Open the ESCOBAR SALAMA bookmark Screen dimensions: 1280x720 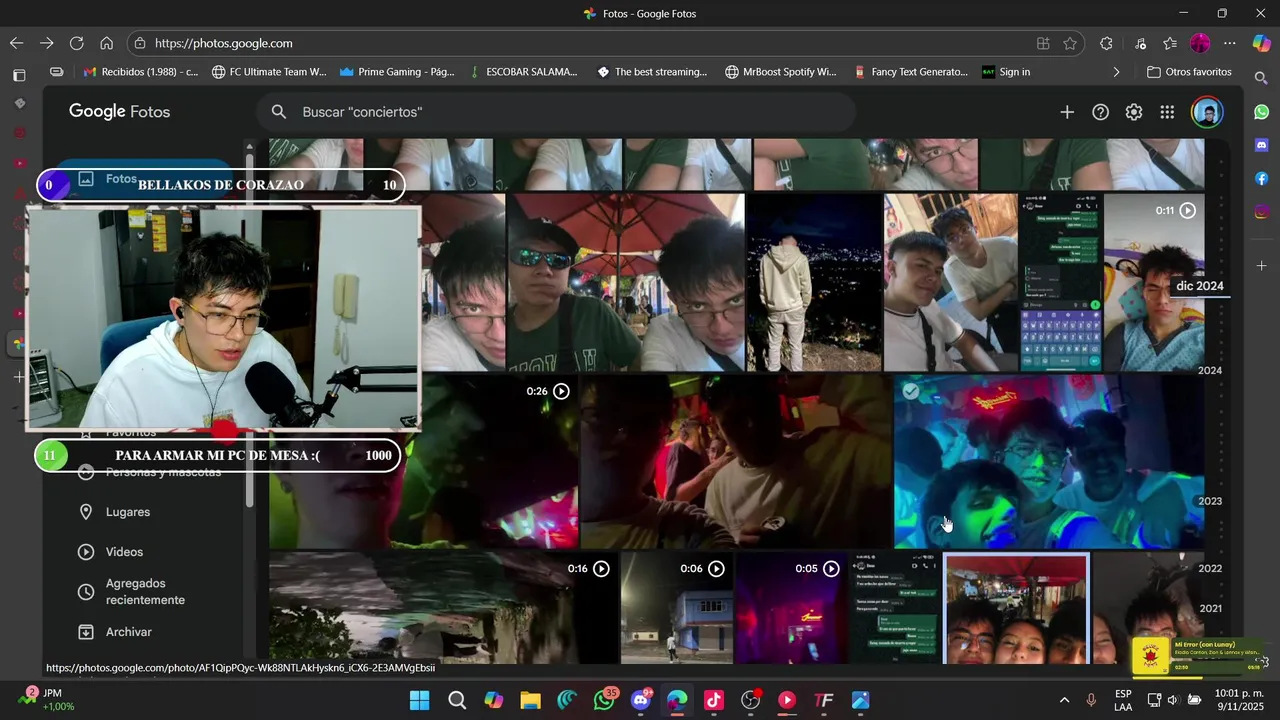coord(523,72)
